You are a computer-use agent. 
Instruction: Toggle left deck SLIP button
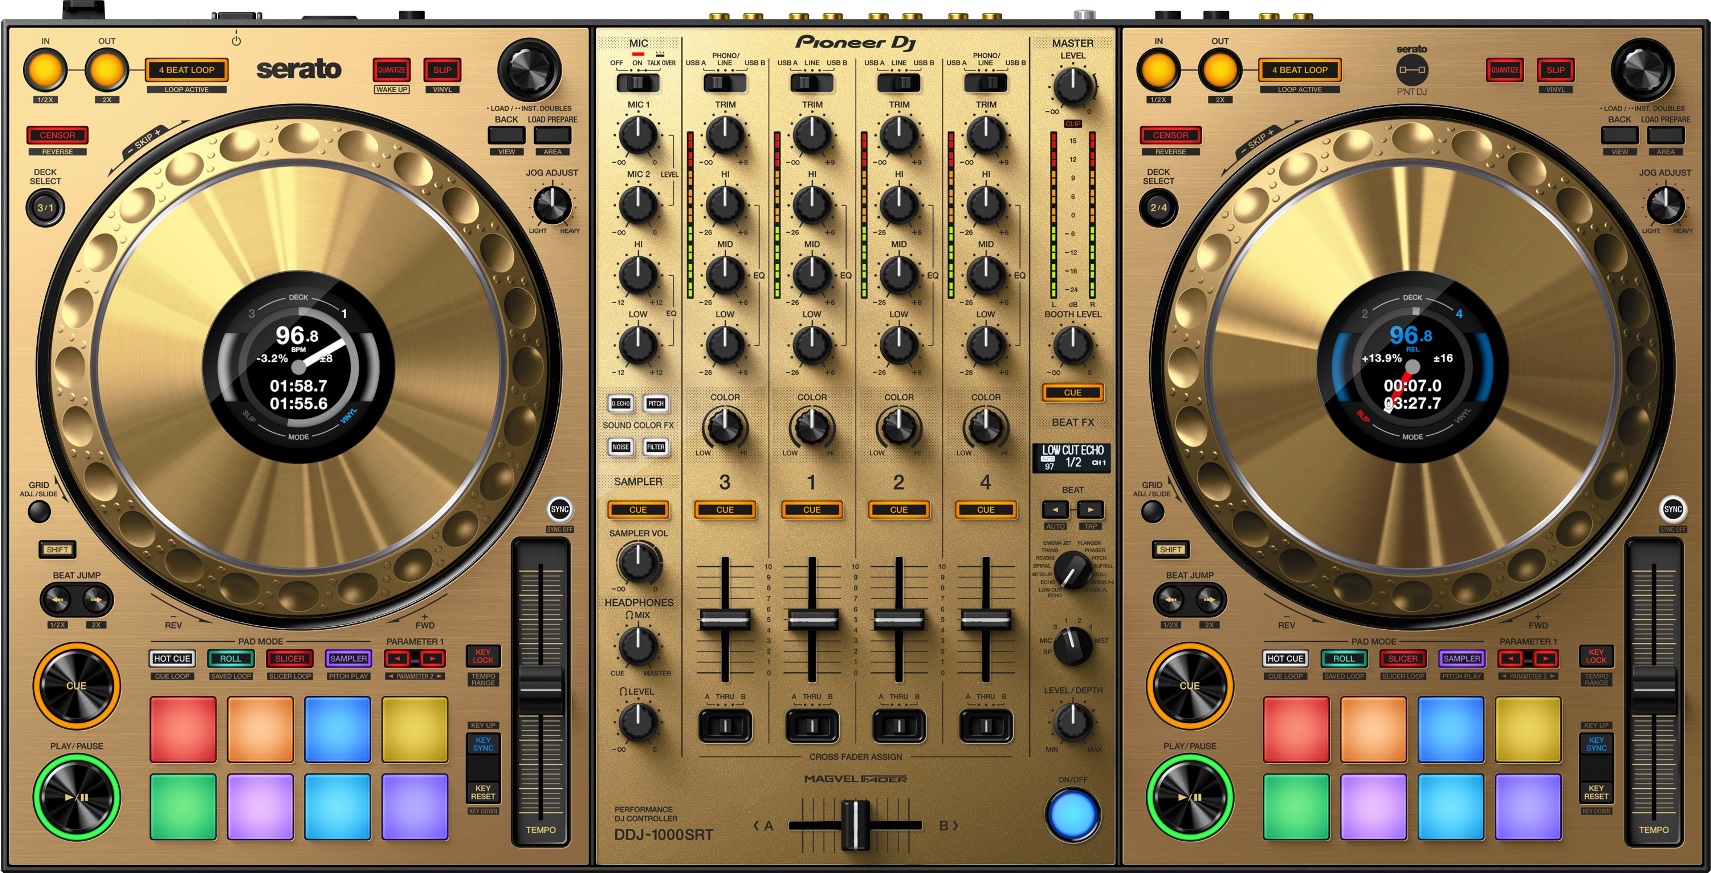(x=442, y=70)
